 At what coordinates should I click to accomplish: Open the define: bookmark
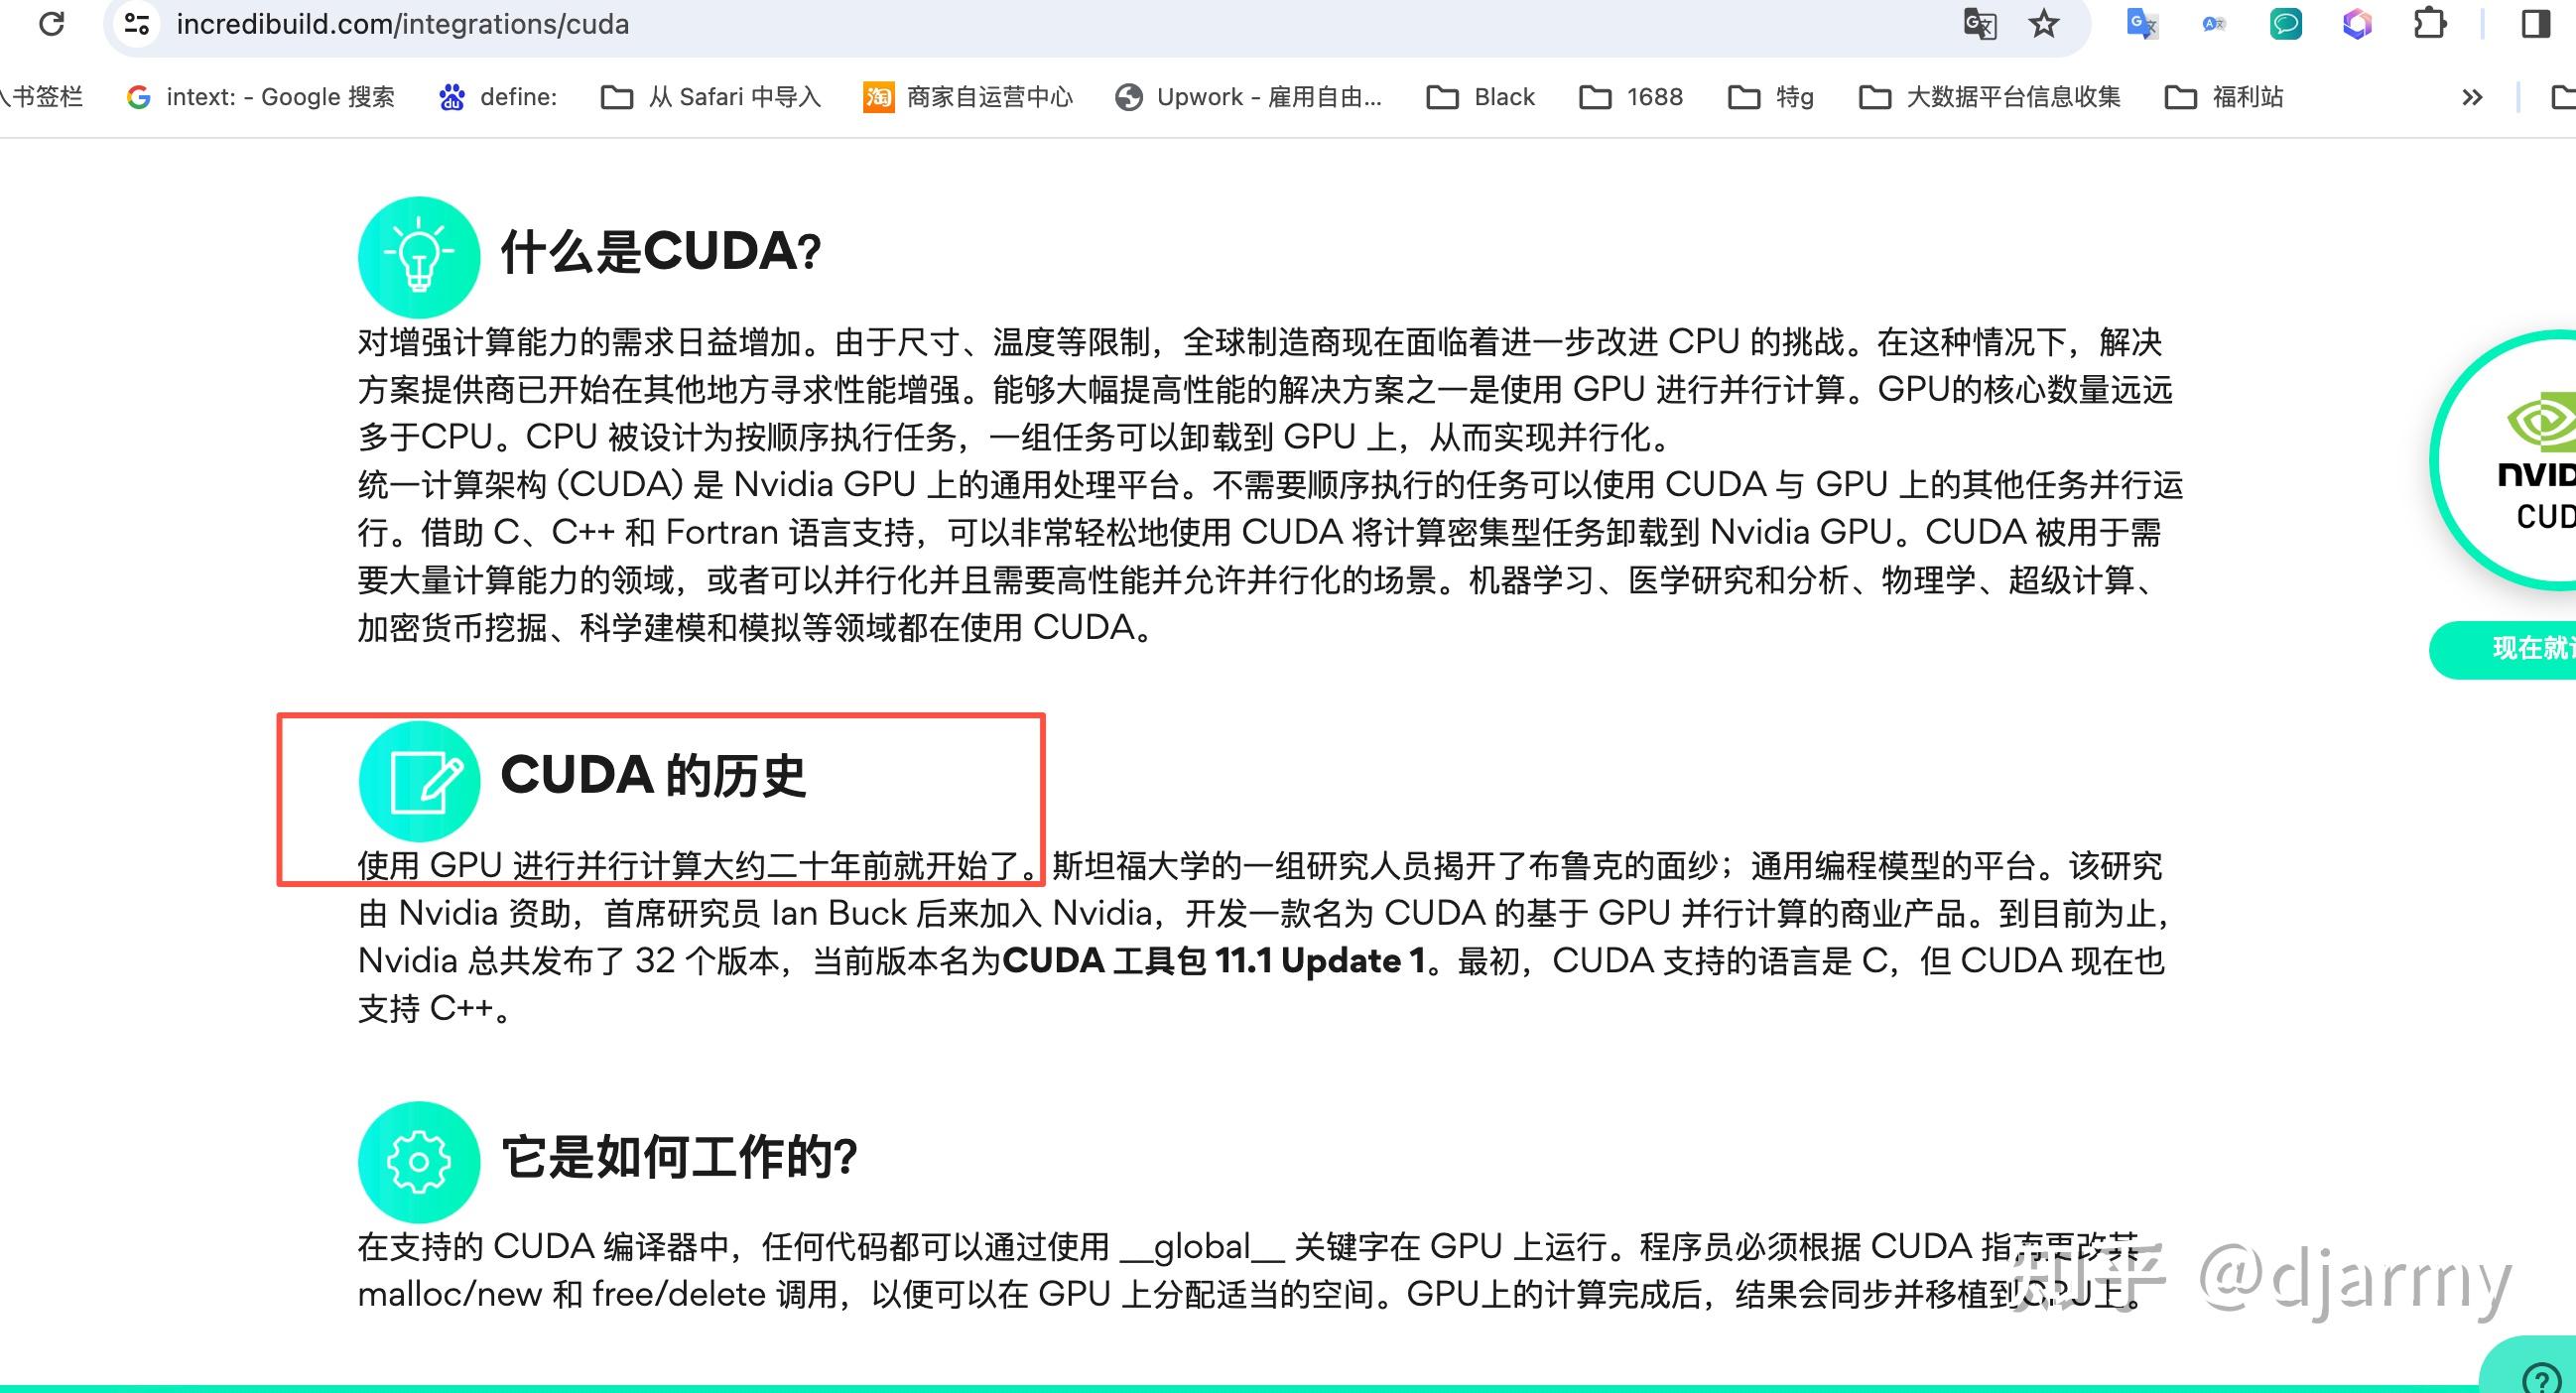click(498, 97)
